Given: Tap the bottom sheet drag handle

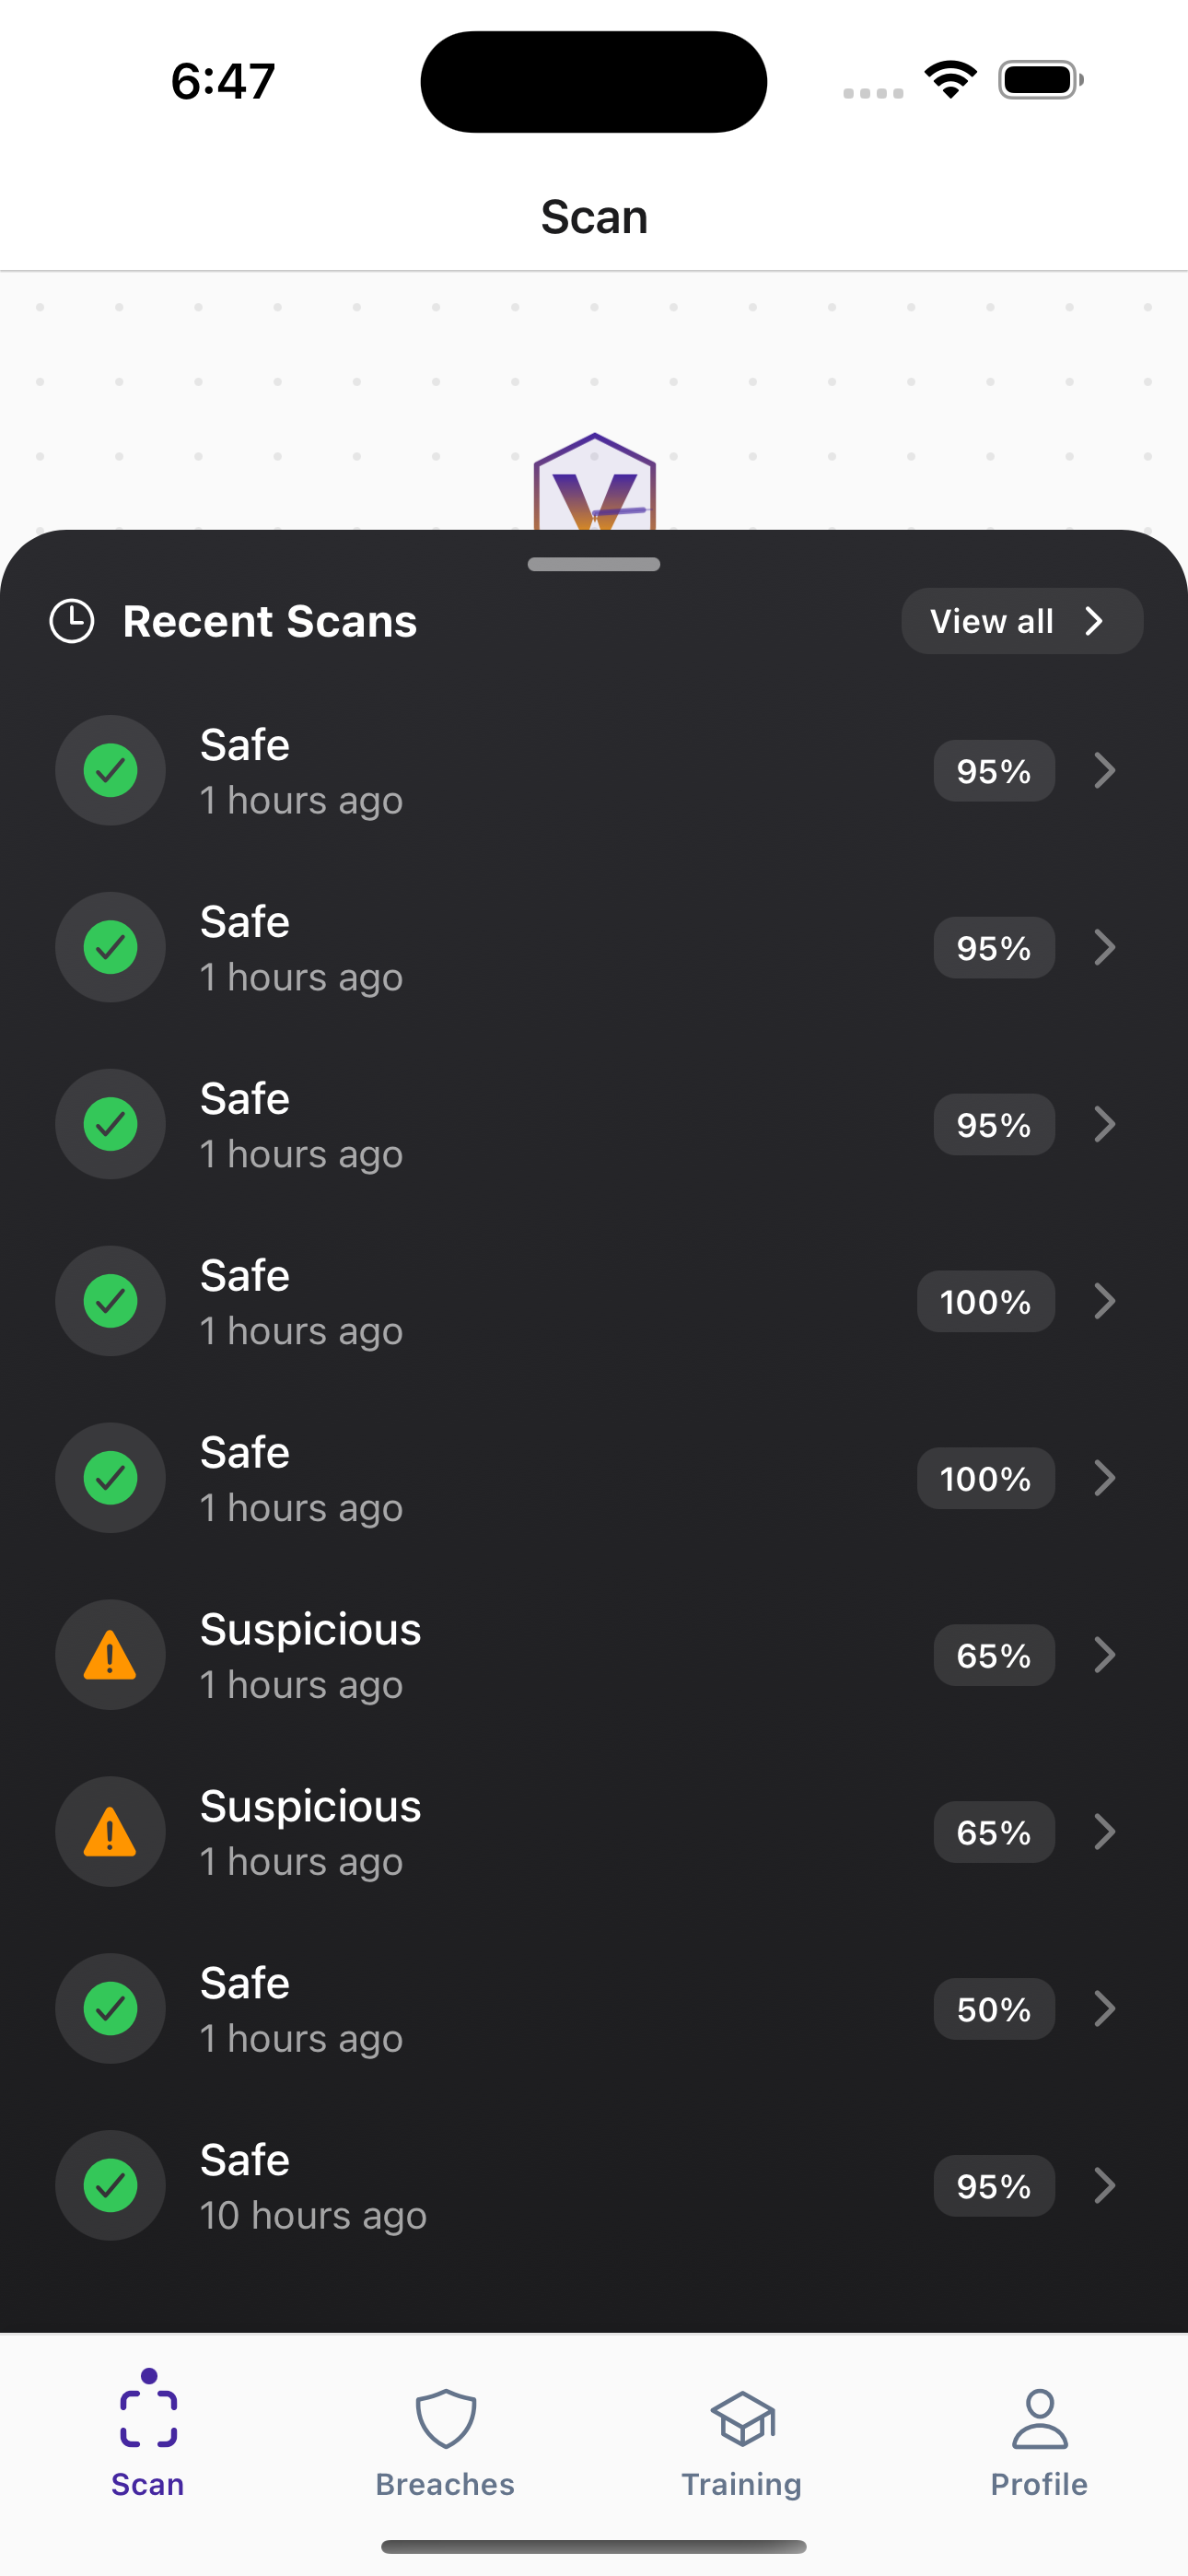Looking at the screenshot, I should (594, 565).
